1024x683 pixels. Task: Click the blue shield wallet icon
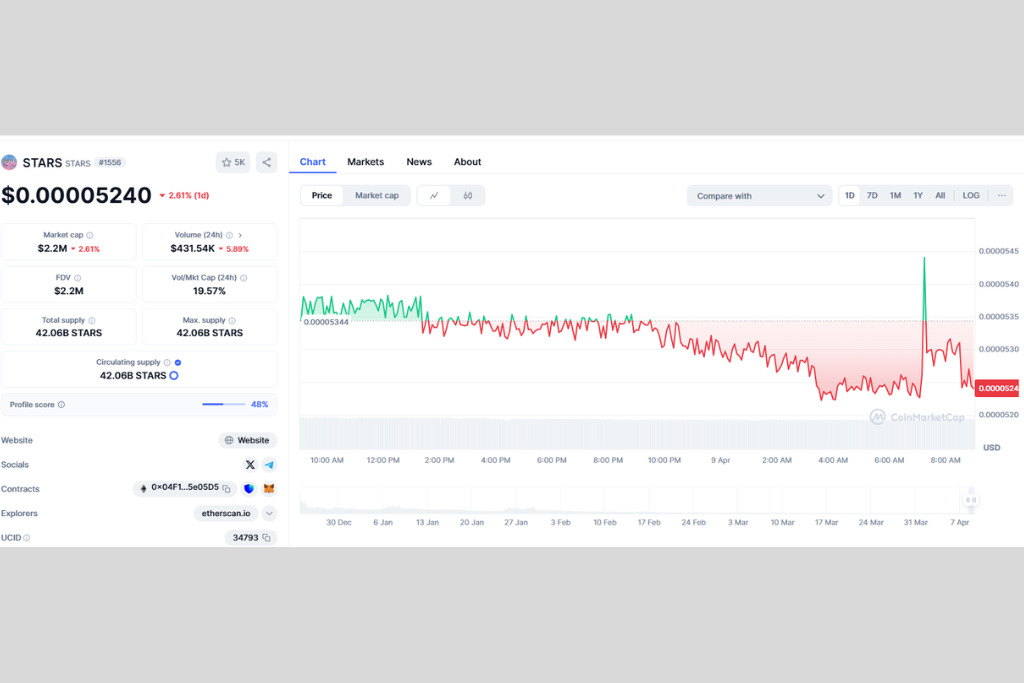pos(249,488)
